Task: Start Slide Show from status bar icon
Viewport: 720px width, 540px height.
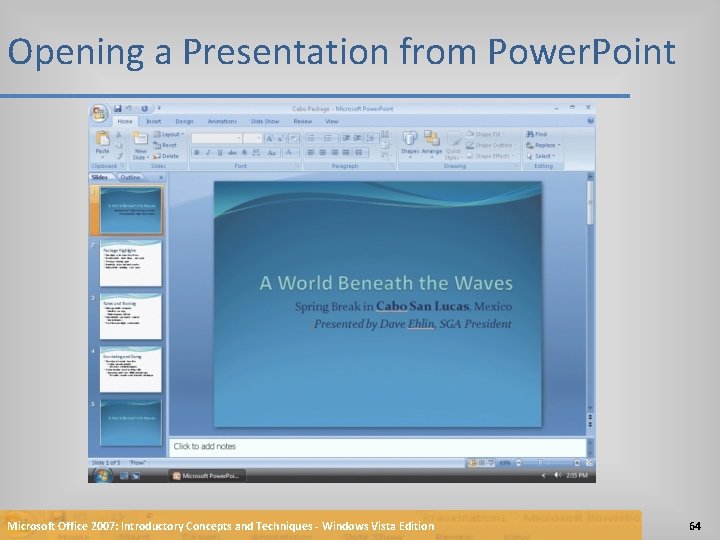Action: [491, 463]
